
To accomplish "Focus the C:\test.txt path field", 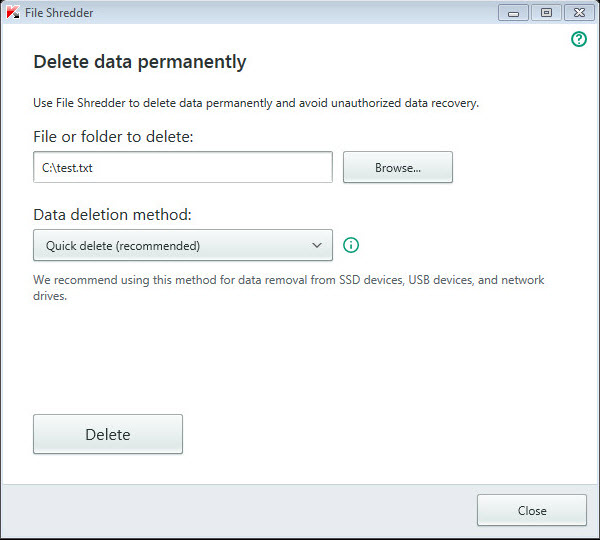I will pos(183,168).
